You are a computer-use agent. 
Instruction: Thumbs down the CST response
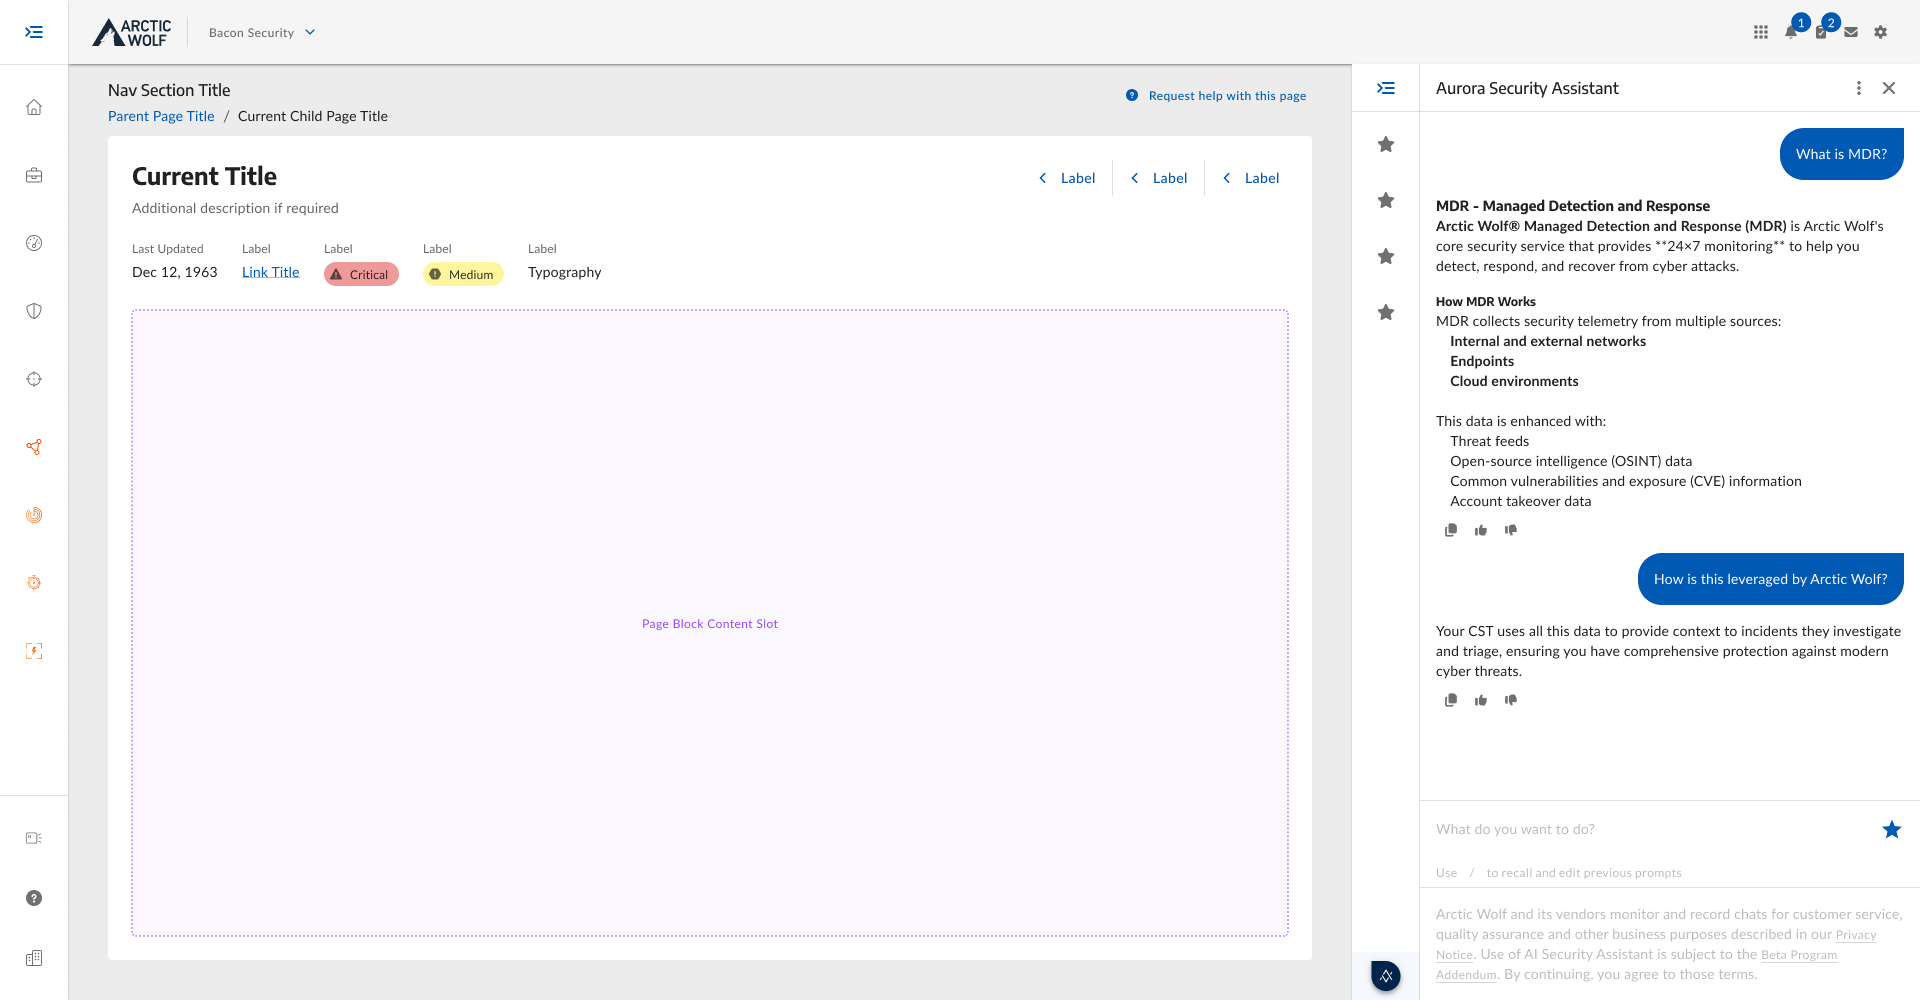[1511, 700]
